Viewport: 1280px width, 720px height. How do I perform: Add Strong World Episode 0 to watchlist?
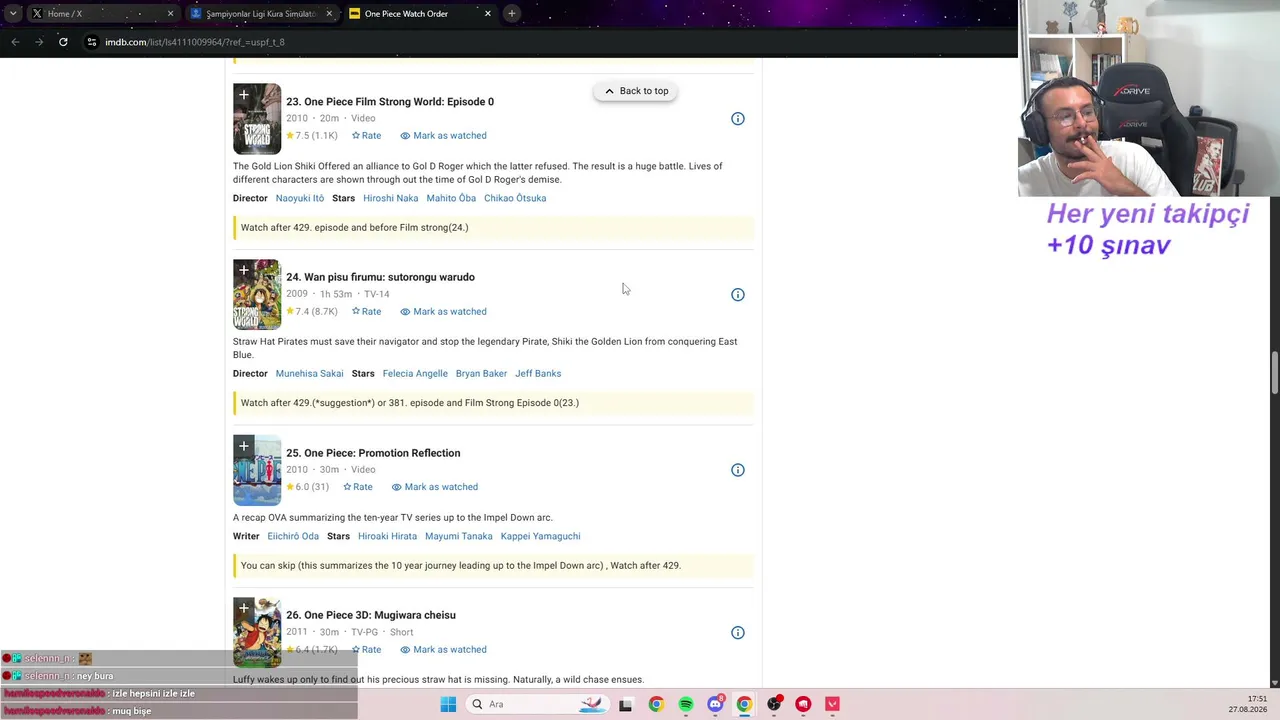coord(243,95)
